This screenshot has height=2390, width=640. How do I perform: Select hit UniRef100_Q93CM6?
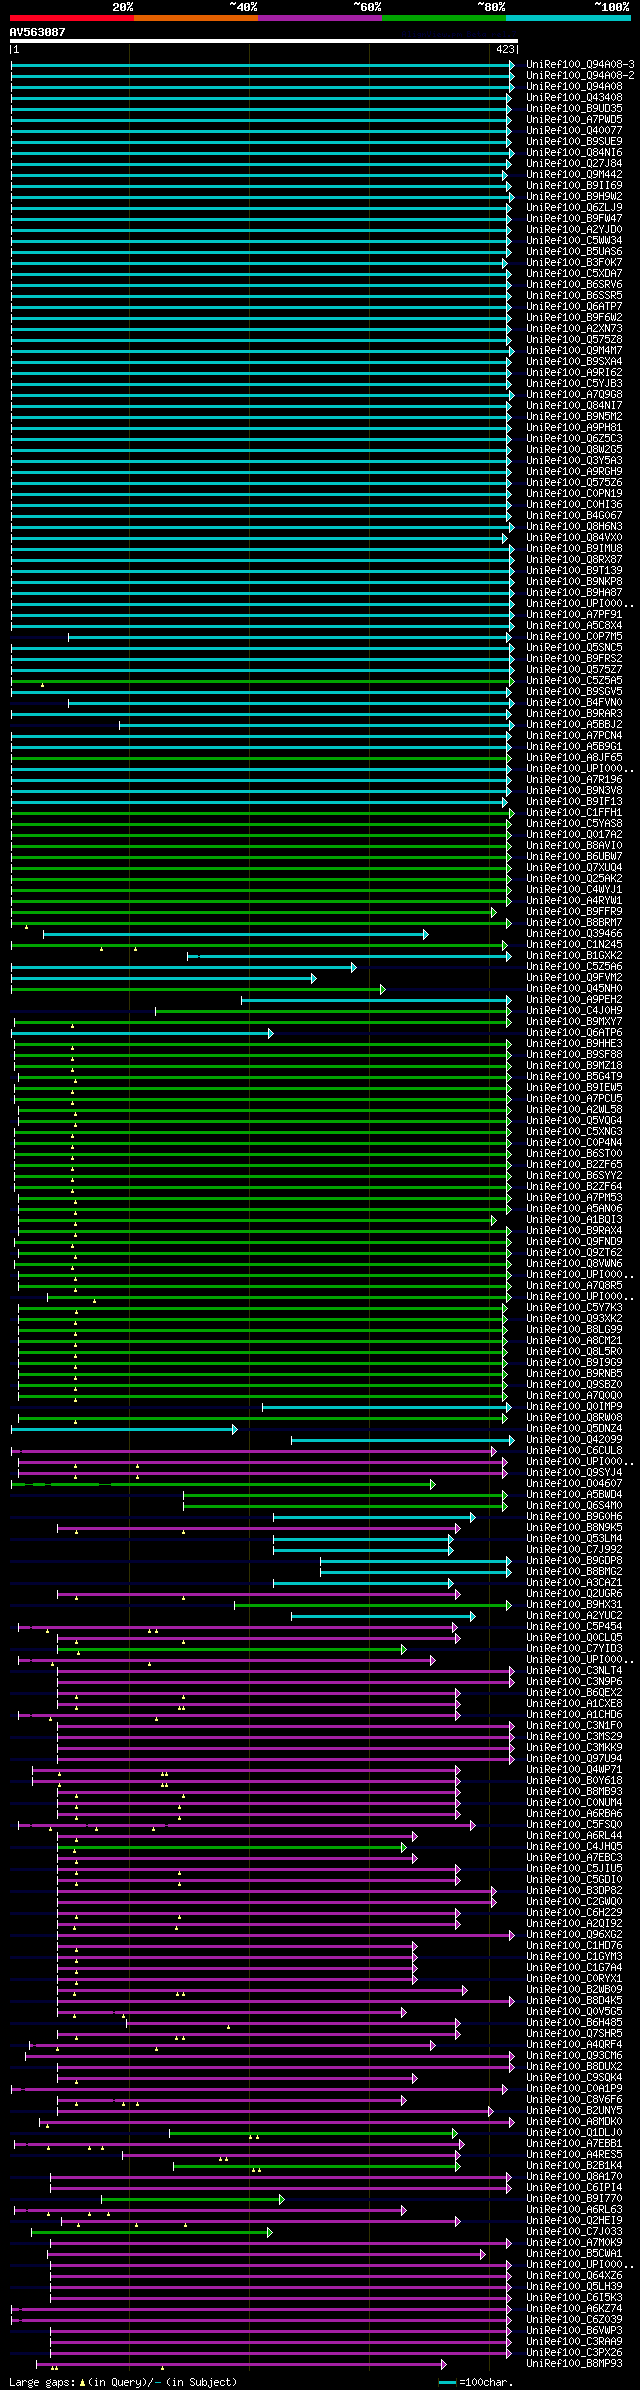(574, 2056)
